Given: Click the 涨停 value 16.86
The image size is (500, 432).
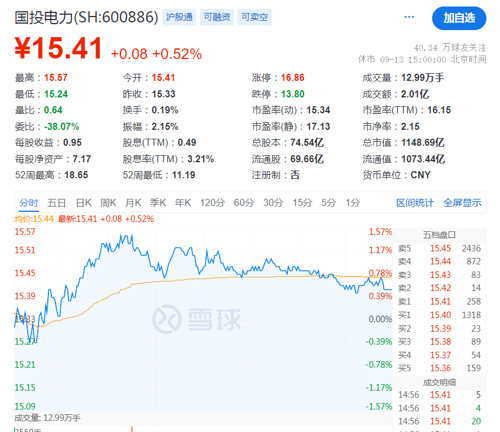Looking at the screenshot, I should coord(292,78).
